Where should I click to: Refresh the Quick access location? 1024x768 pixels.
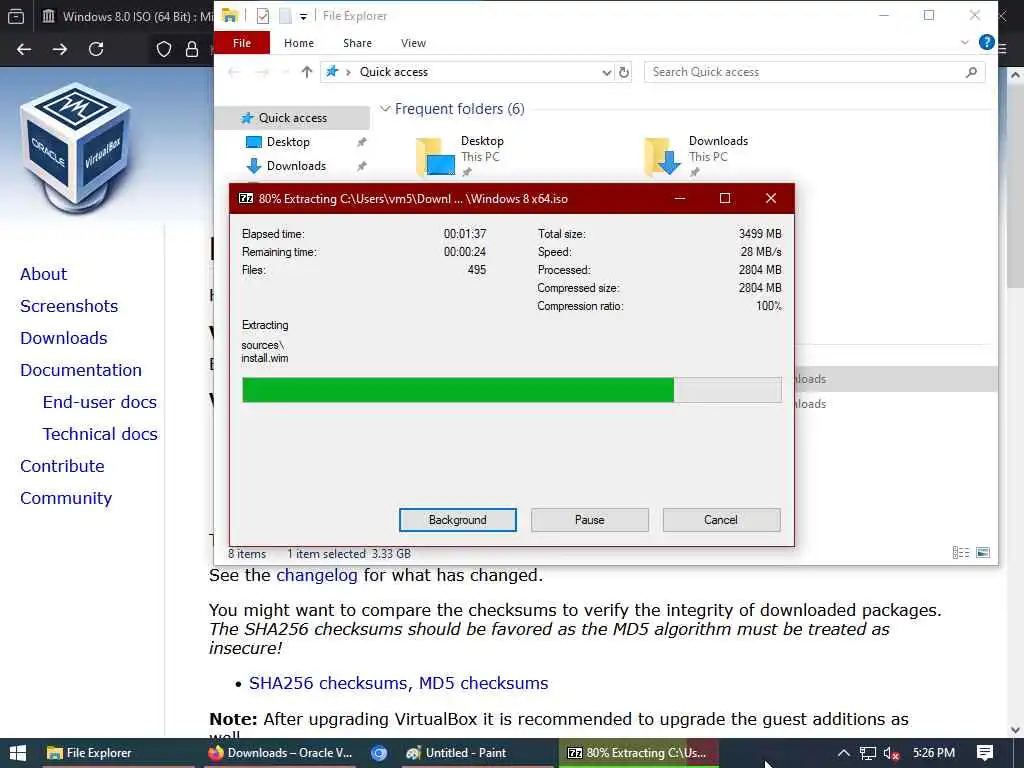(624, 72)
